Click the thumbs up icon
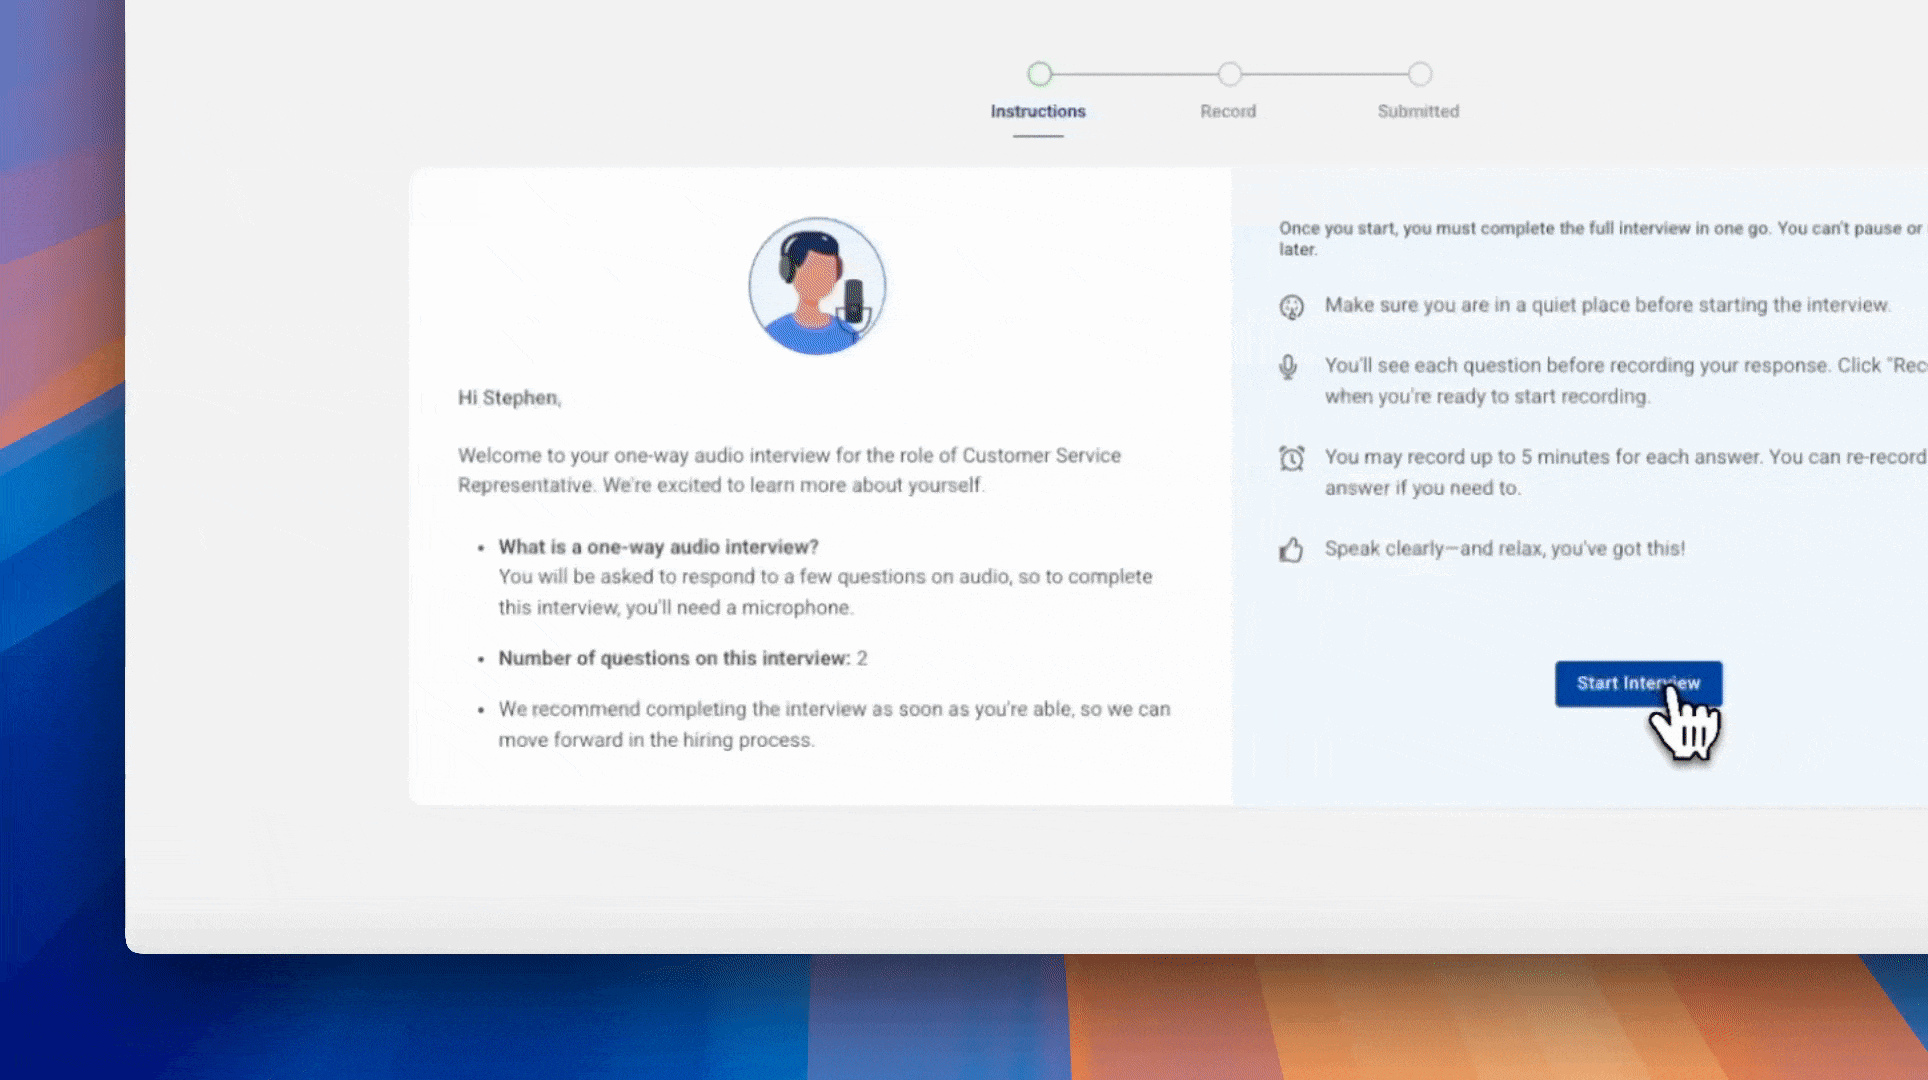The width and height of the screenshot is (1928, 1080). coord(1291,550)
